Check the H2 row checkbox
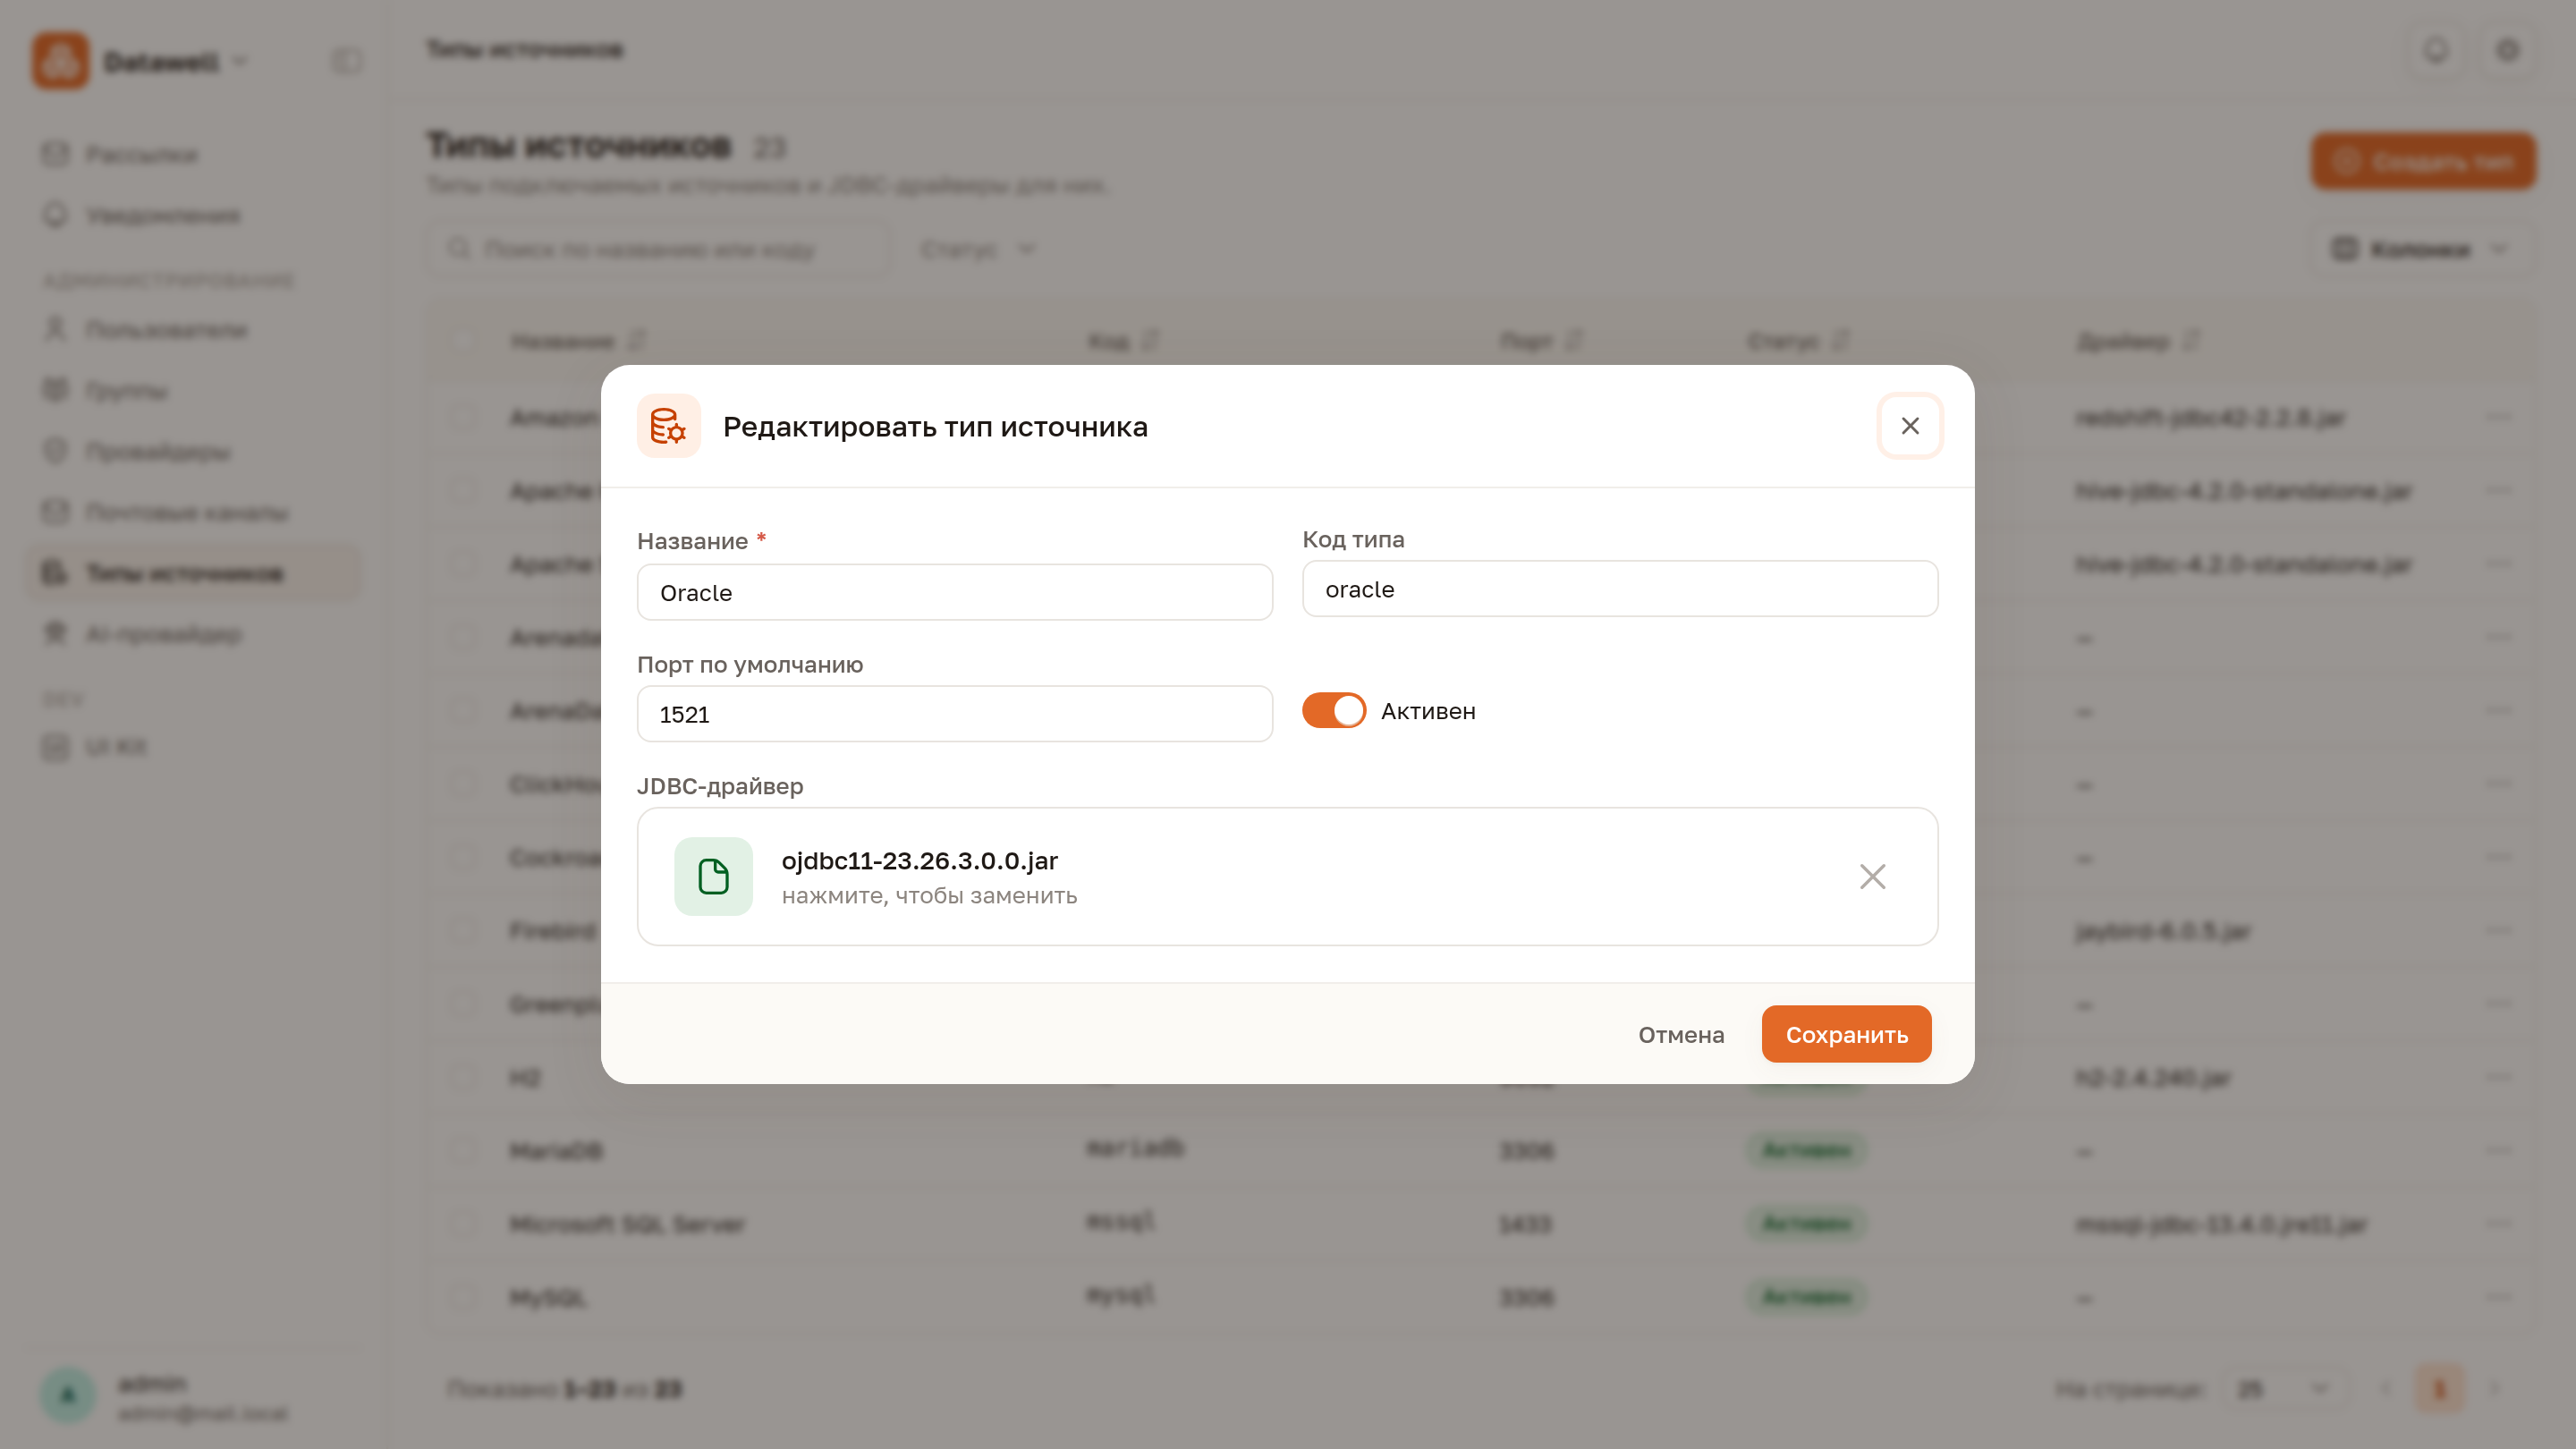Image resolution: width=2576 pixels, height=1449 pixels. [x=462, y=1078]
